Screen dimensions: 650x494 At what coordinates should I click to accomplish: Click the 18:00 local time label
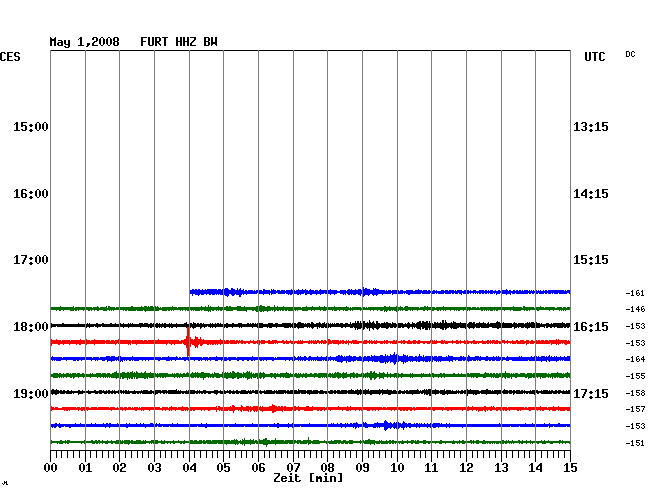pyautogui.click(x=31, y=327)
